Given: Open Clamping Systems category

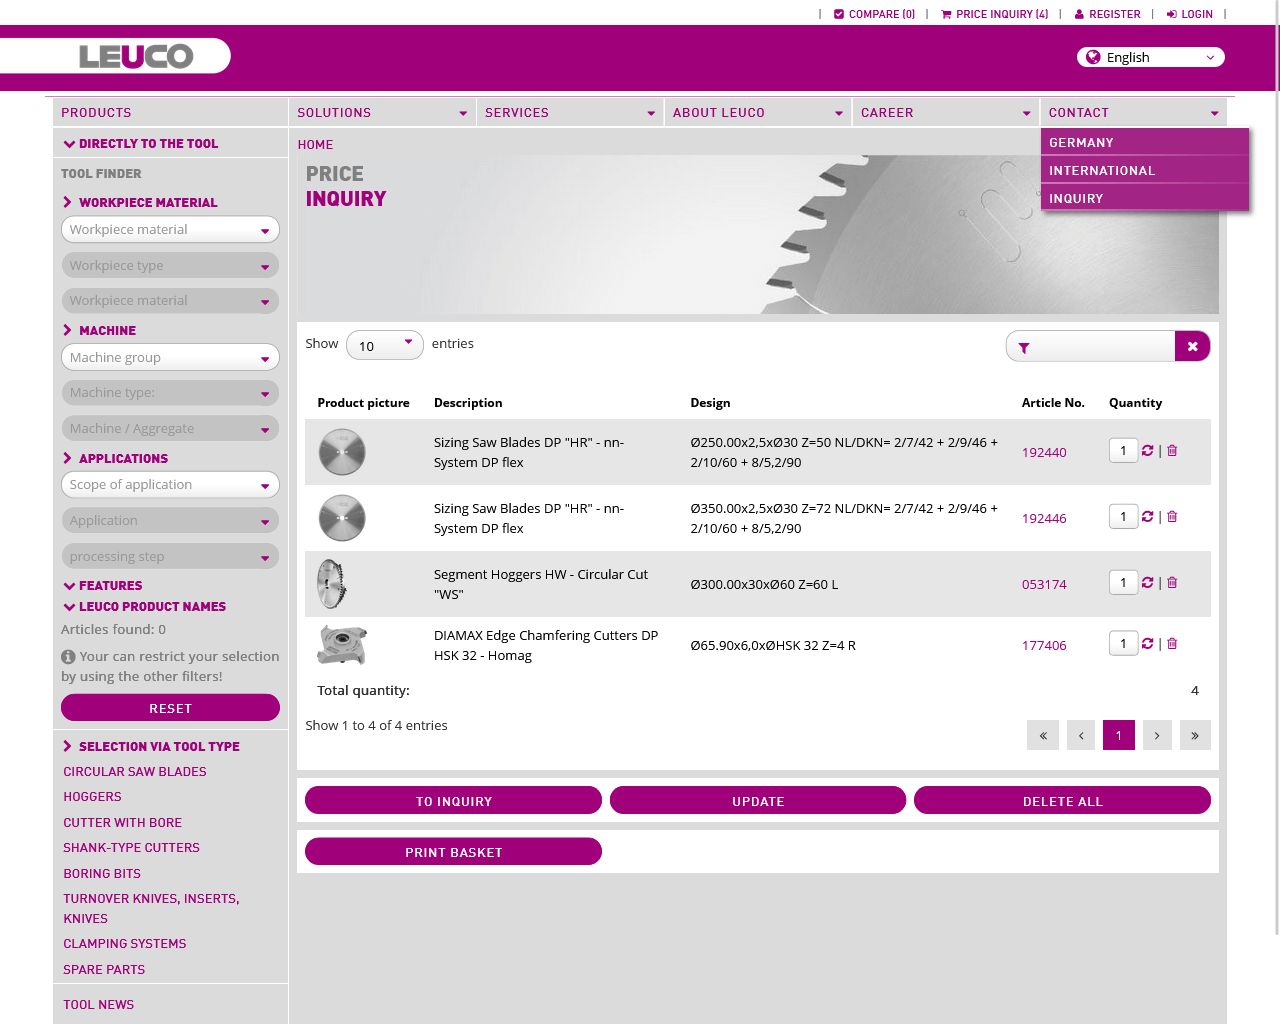Looking at the screenshot, I should click(x=125, y=944).
